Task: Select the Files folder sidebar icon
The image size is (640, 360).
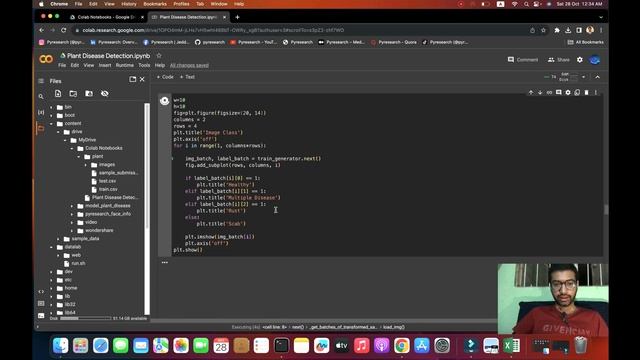Action: click(x=41, y=129)
